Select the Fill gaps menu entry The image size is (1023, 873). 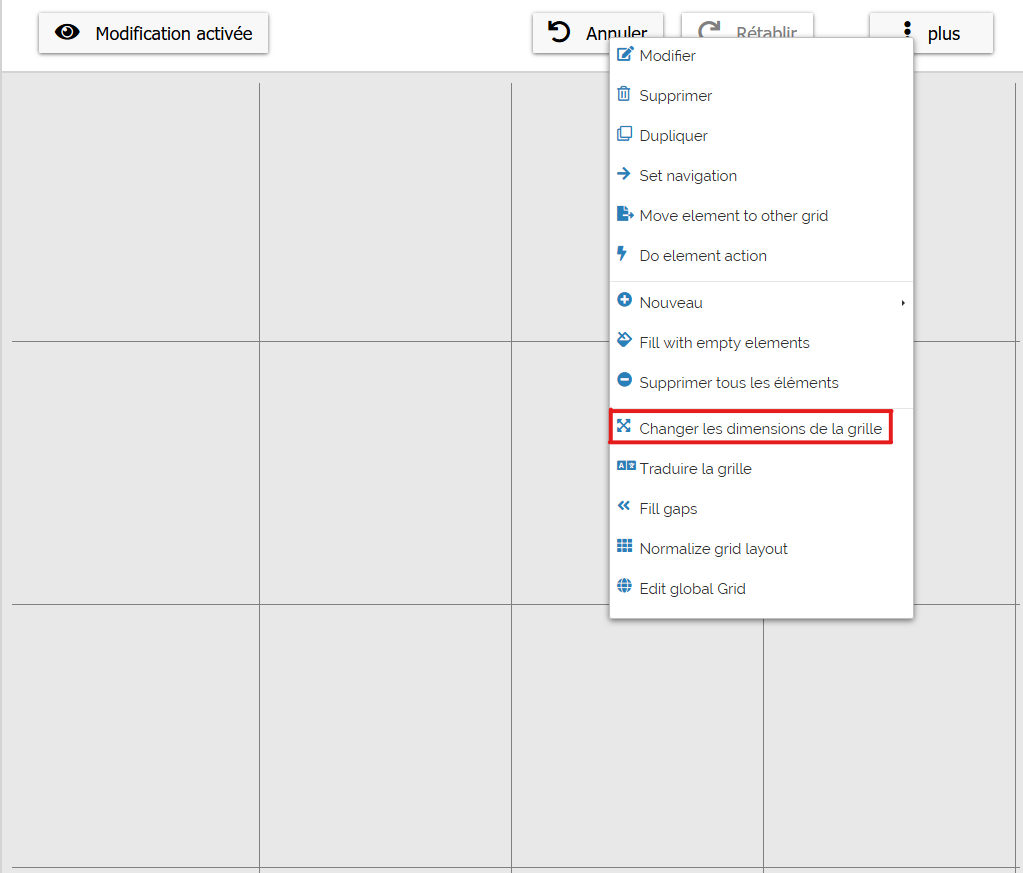click(668, 508)
